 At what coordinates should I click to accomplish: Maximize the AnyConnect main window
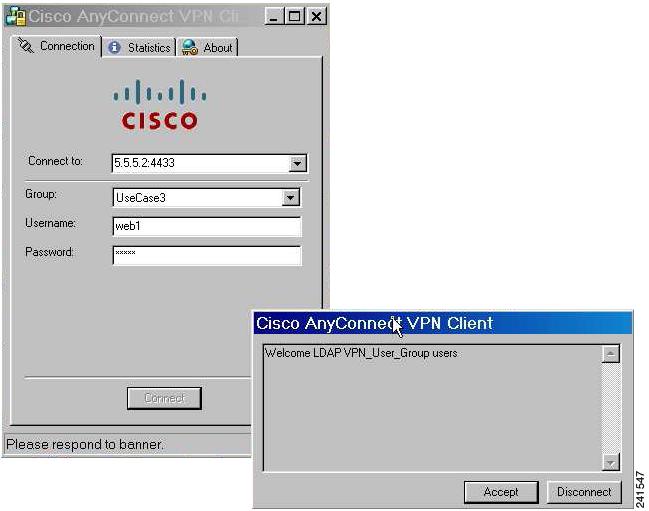point(295,17)
